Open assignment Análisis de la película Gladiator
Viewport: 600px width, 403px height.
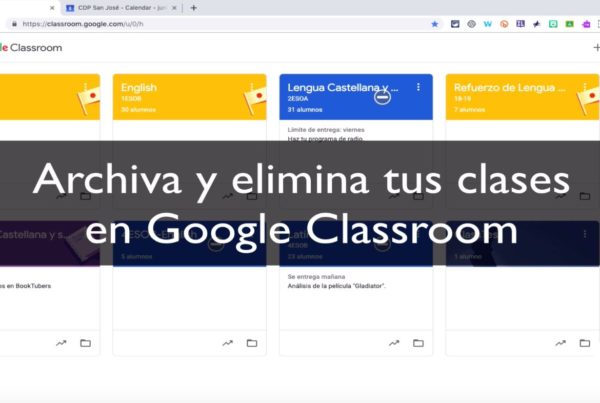coord(336,286)
